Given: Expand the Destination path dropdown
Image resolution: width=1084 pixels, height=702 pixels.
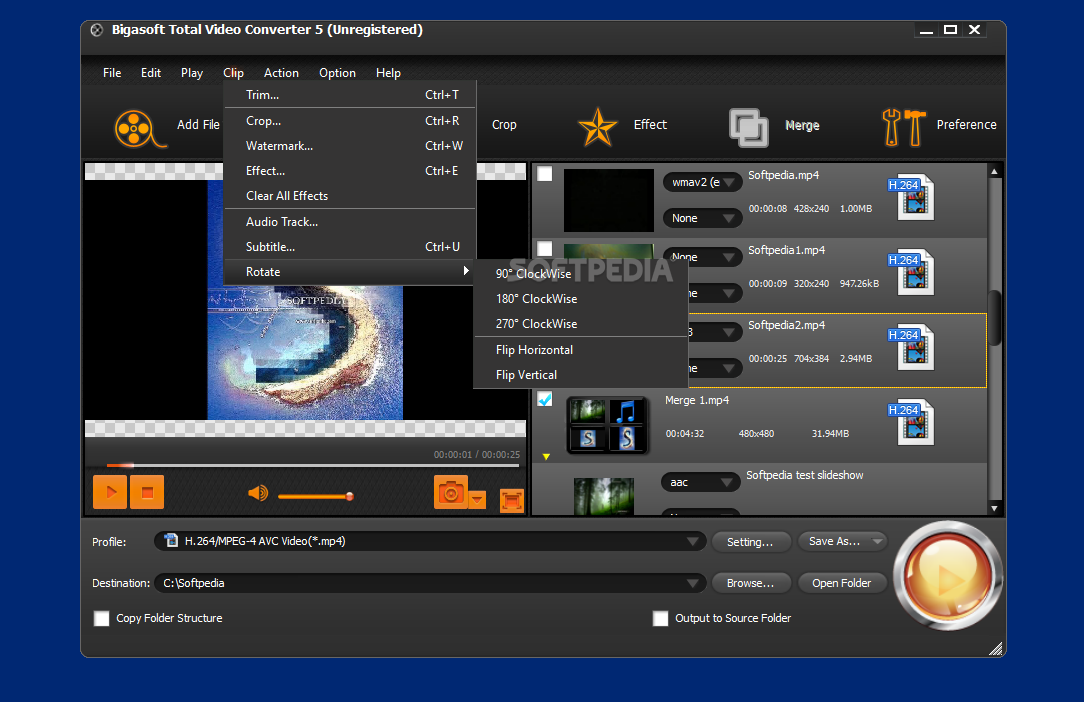Looking at the screenshot, I should (x=692, y=584).
